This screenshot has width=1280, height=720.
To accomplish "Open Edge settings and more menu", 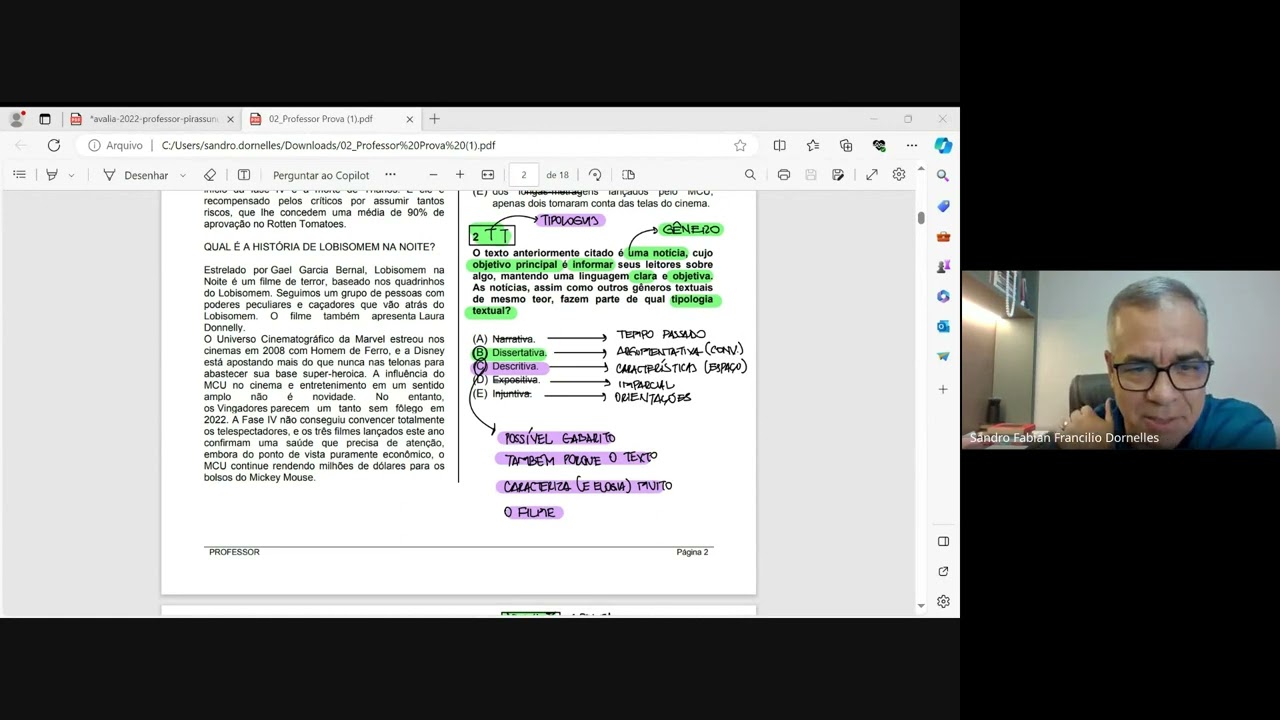I will (x=911, y=145).
